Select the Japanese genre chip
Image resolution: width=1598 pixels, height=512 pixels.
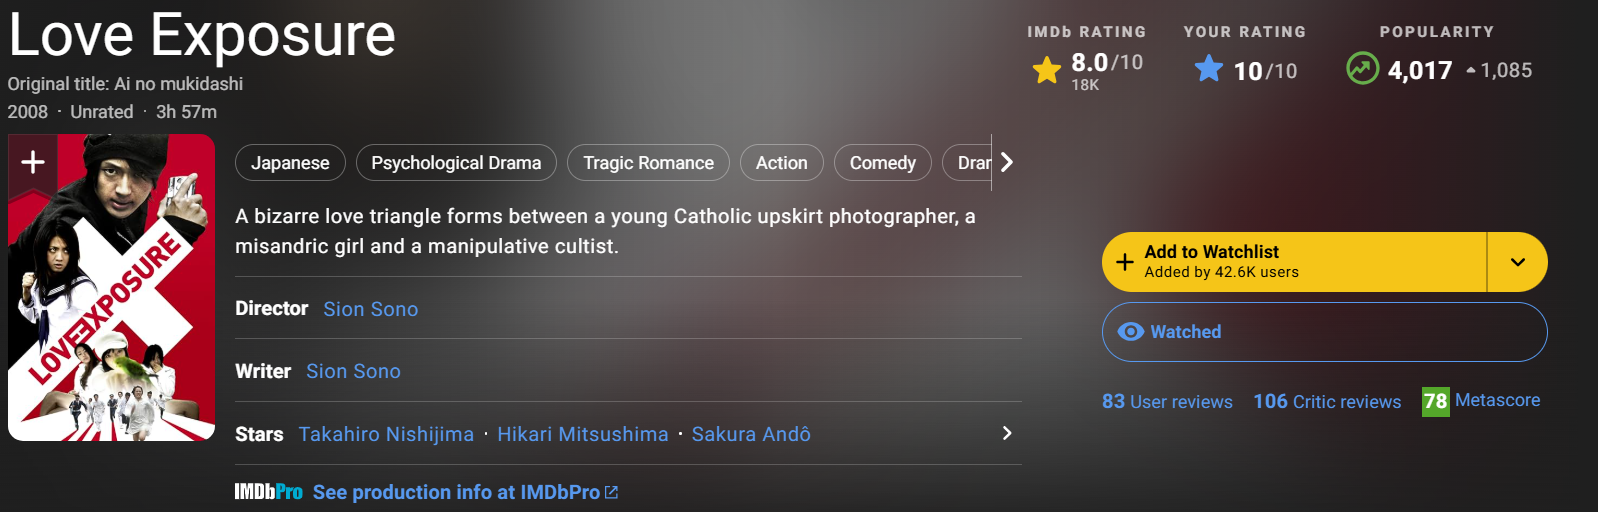coord(290,163)
